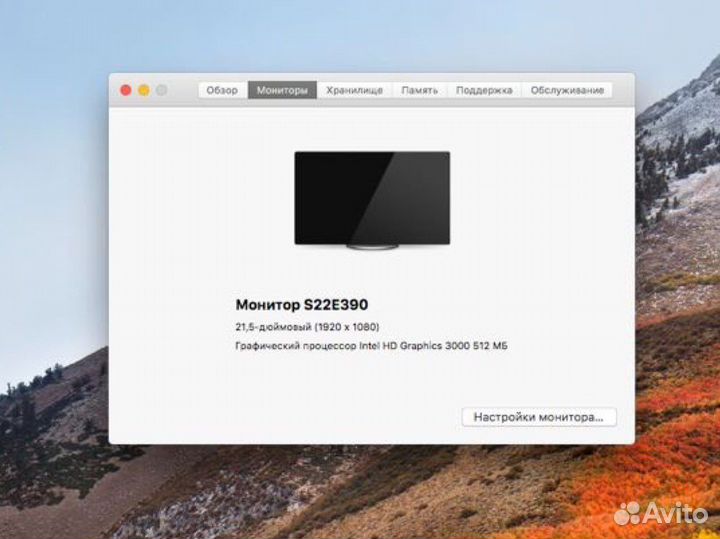The image size is (720, 539).
Task: Open the Хранилище tab
Action: click(x=354, y=90)
